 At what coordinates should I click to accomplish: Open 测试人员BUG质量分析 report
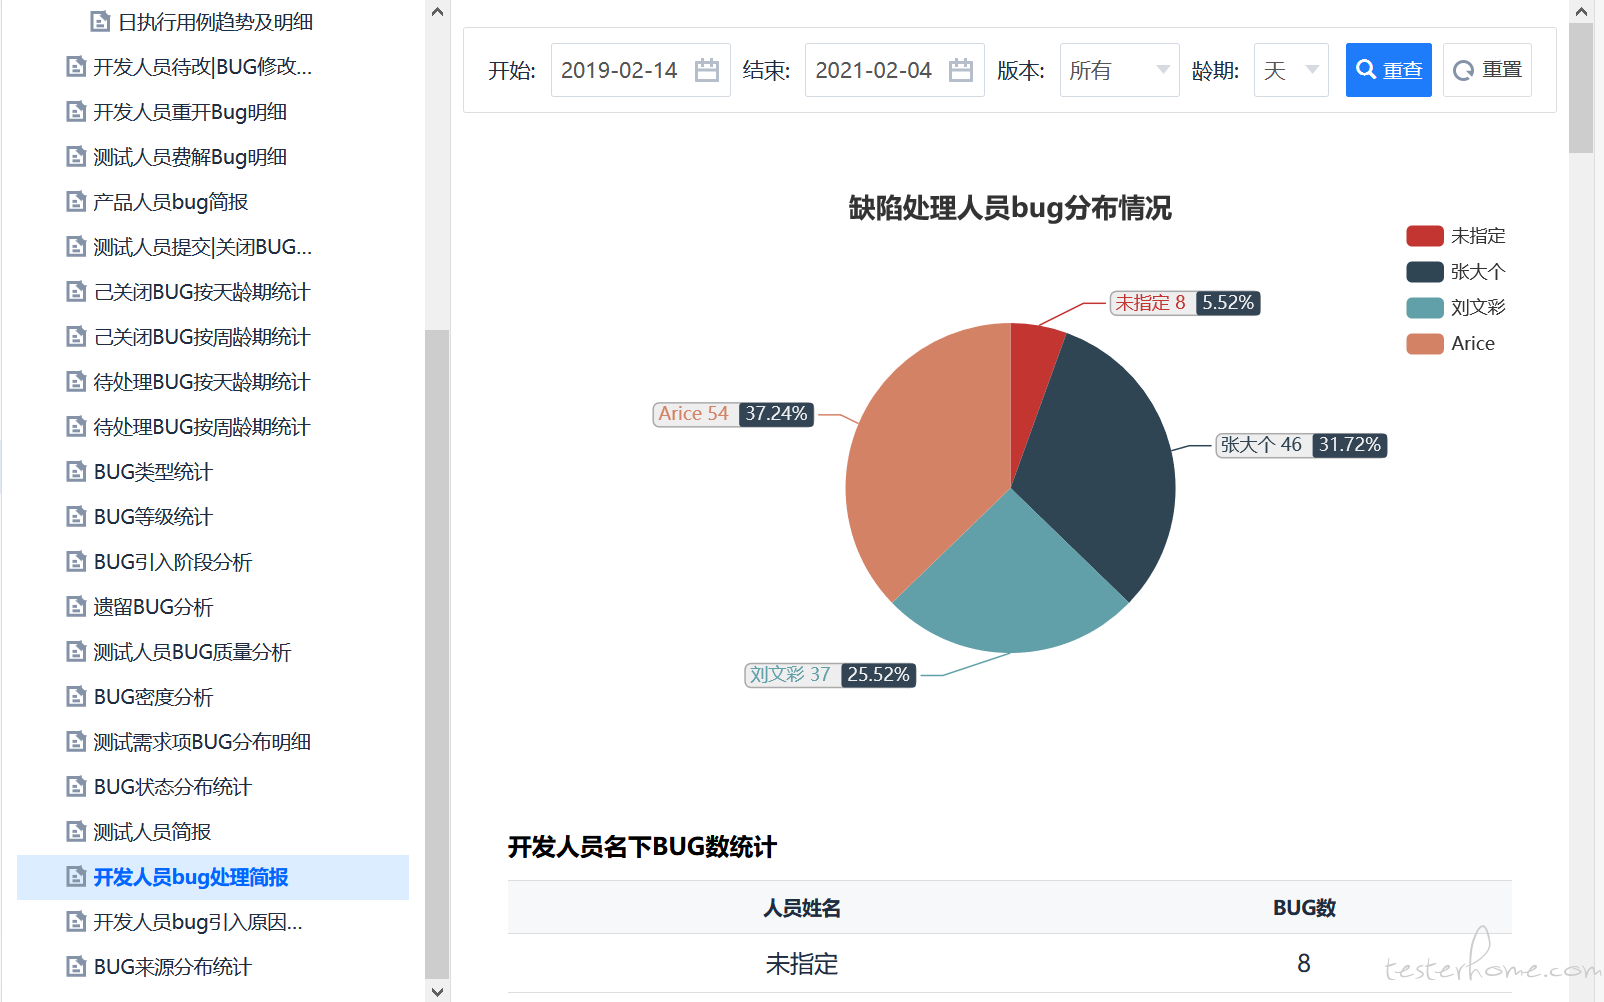pyautogui.click(x=192, y=652)
